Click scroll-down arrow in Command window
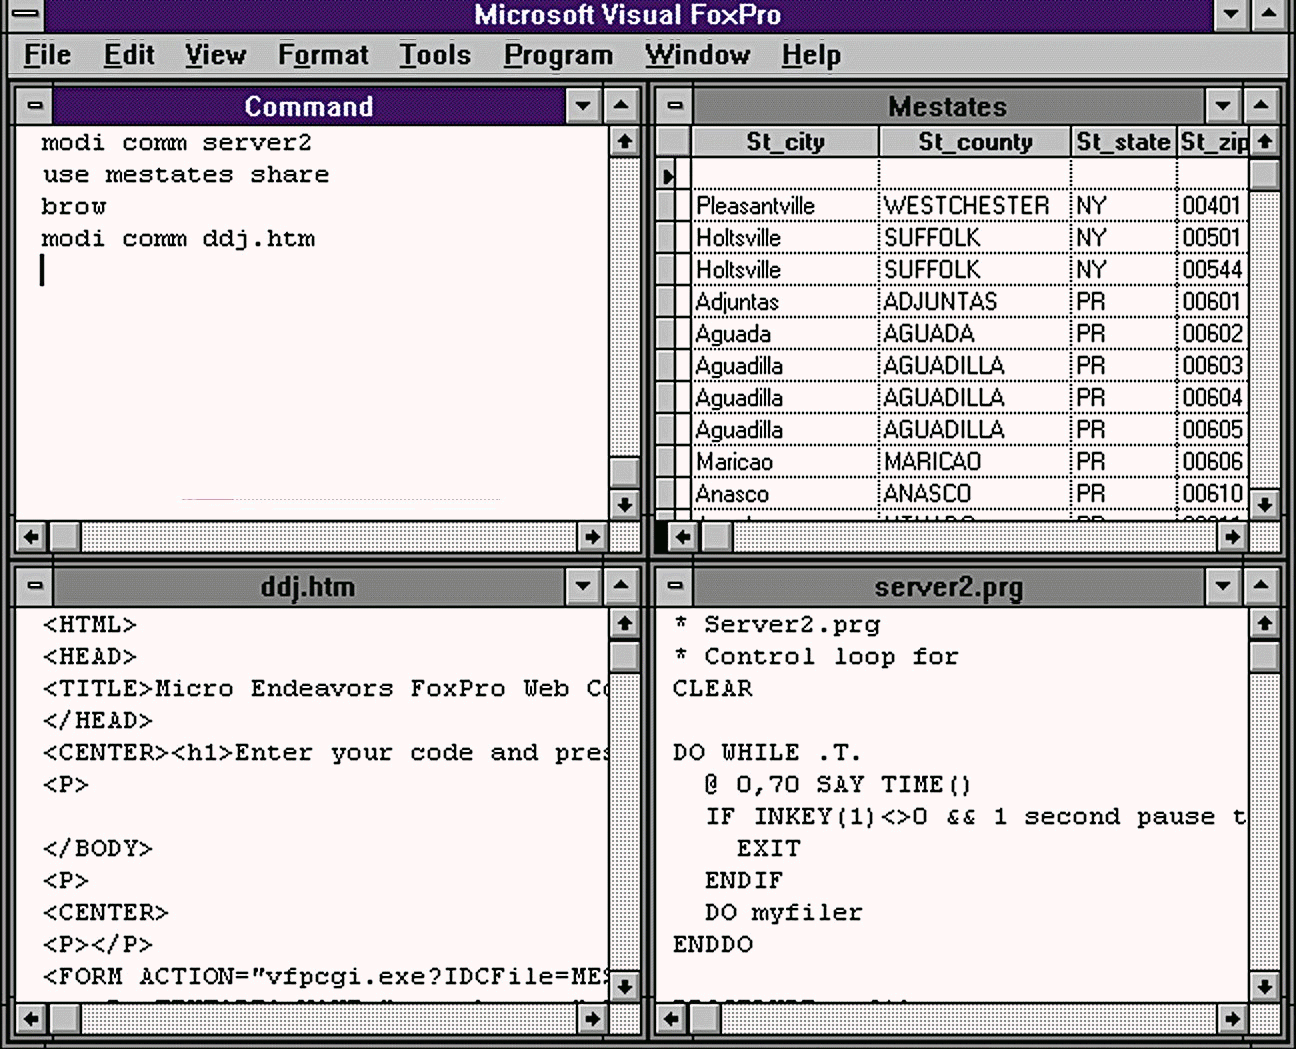Screen dimensions: 1296x1049 [624, 504]
